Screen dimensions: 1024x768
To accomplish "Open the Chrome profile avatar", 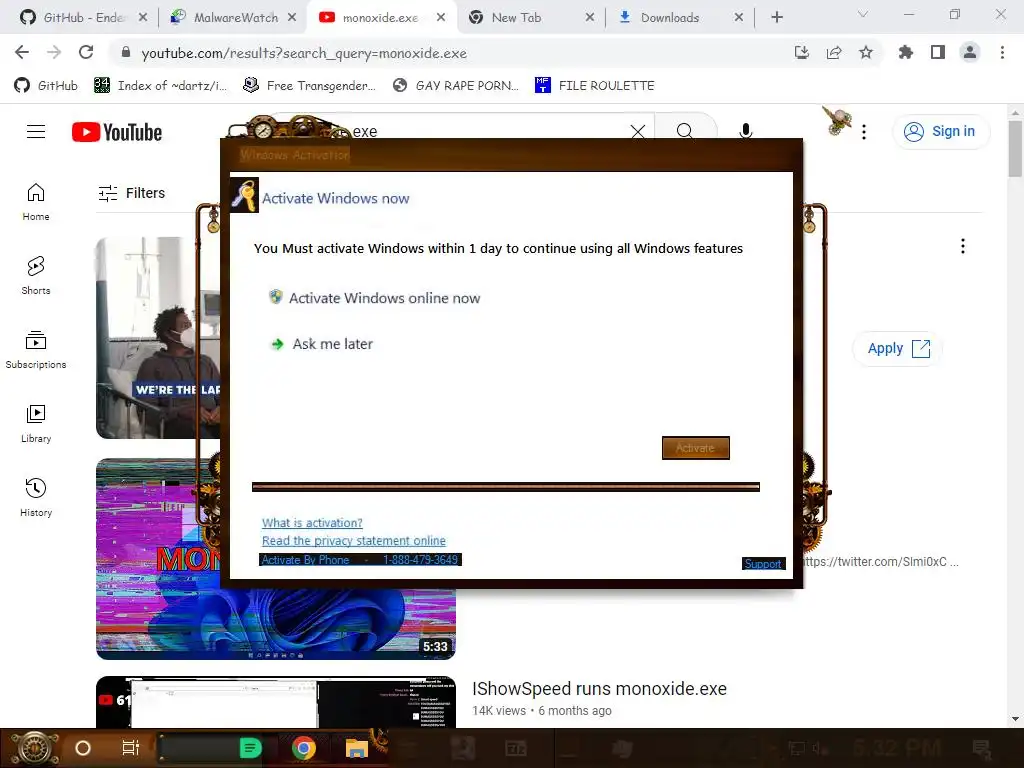I will 970,52.
